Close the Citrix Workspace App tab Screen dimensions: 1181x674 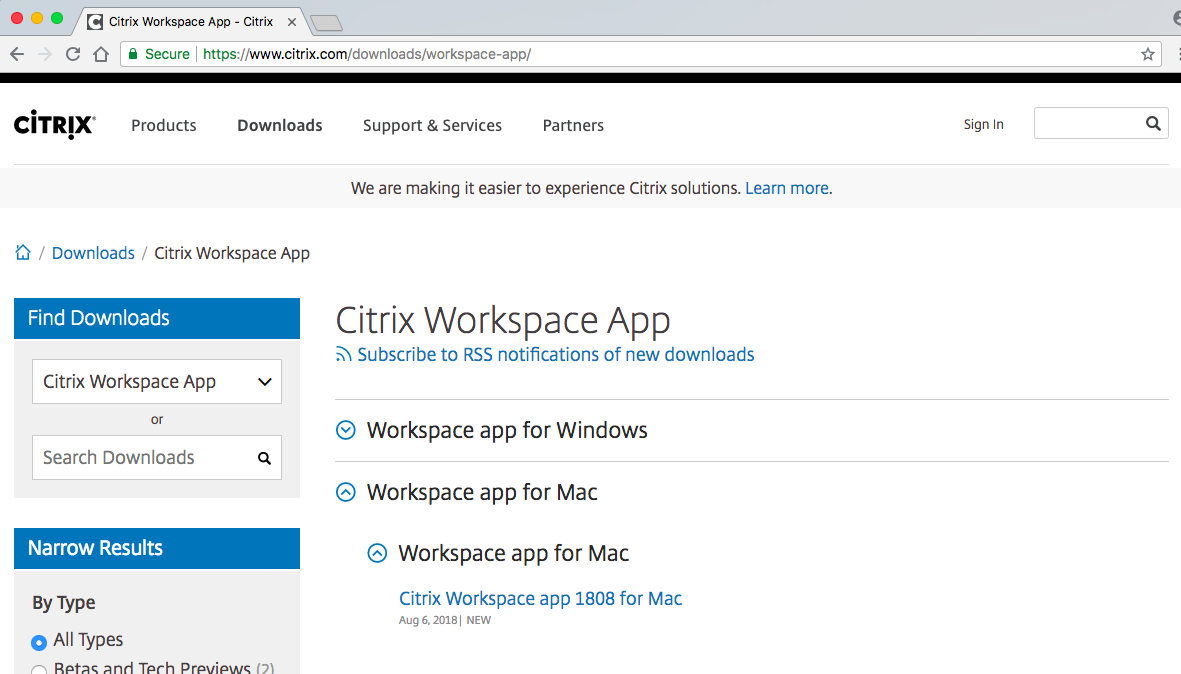291,22
